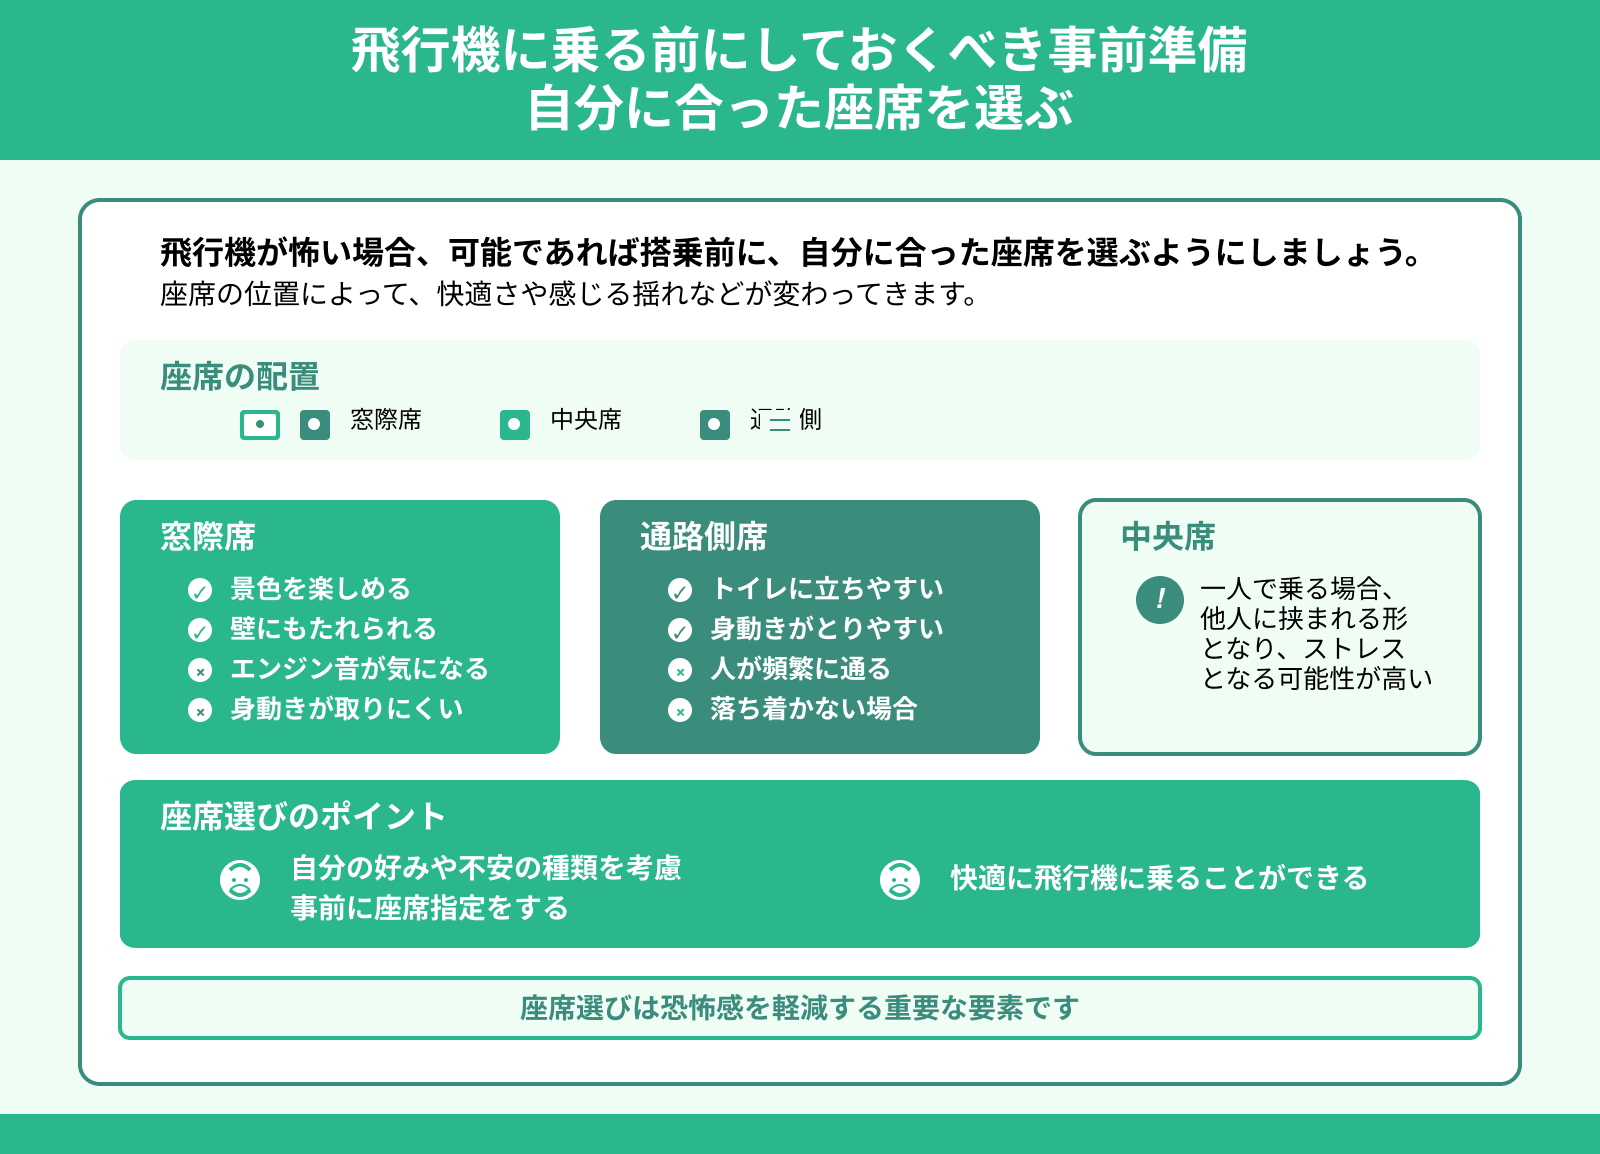Click the 窓際席 legend label
The height and width of the screenshot is (1154, 1600).
coord(386,419)
